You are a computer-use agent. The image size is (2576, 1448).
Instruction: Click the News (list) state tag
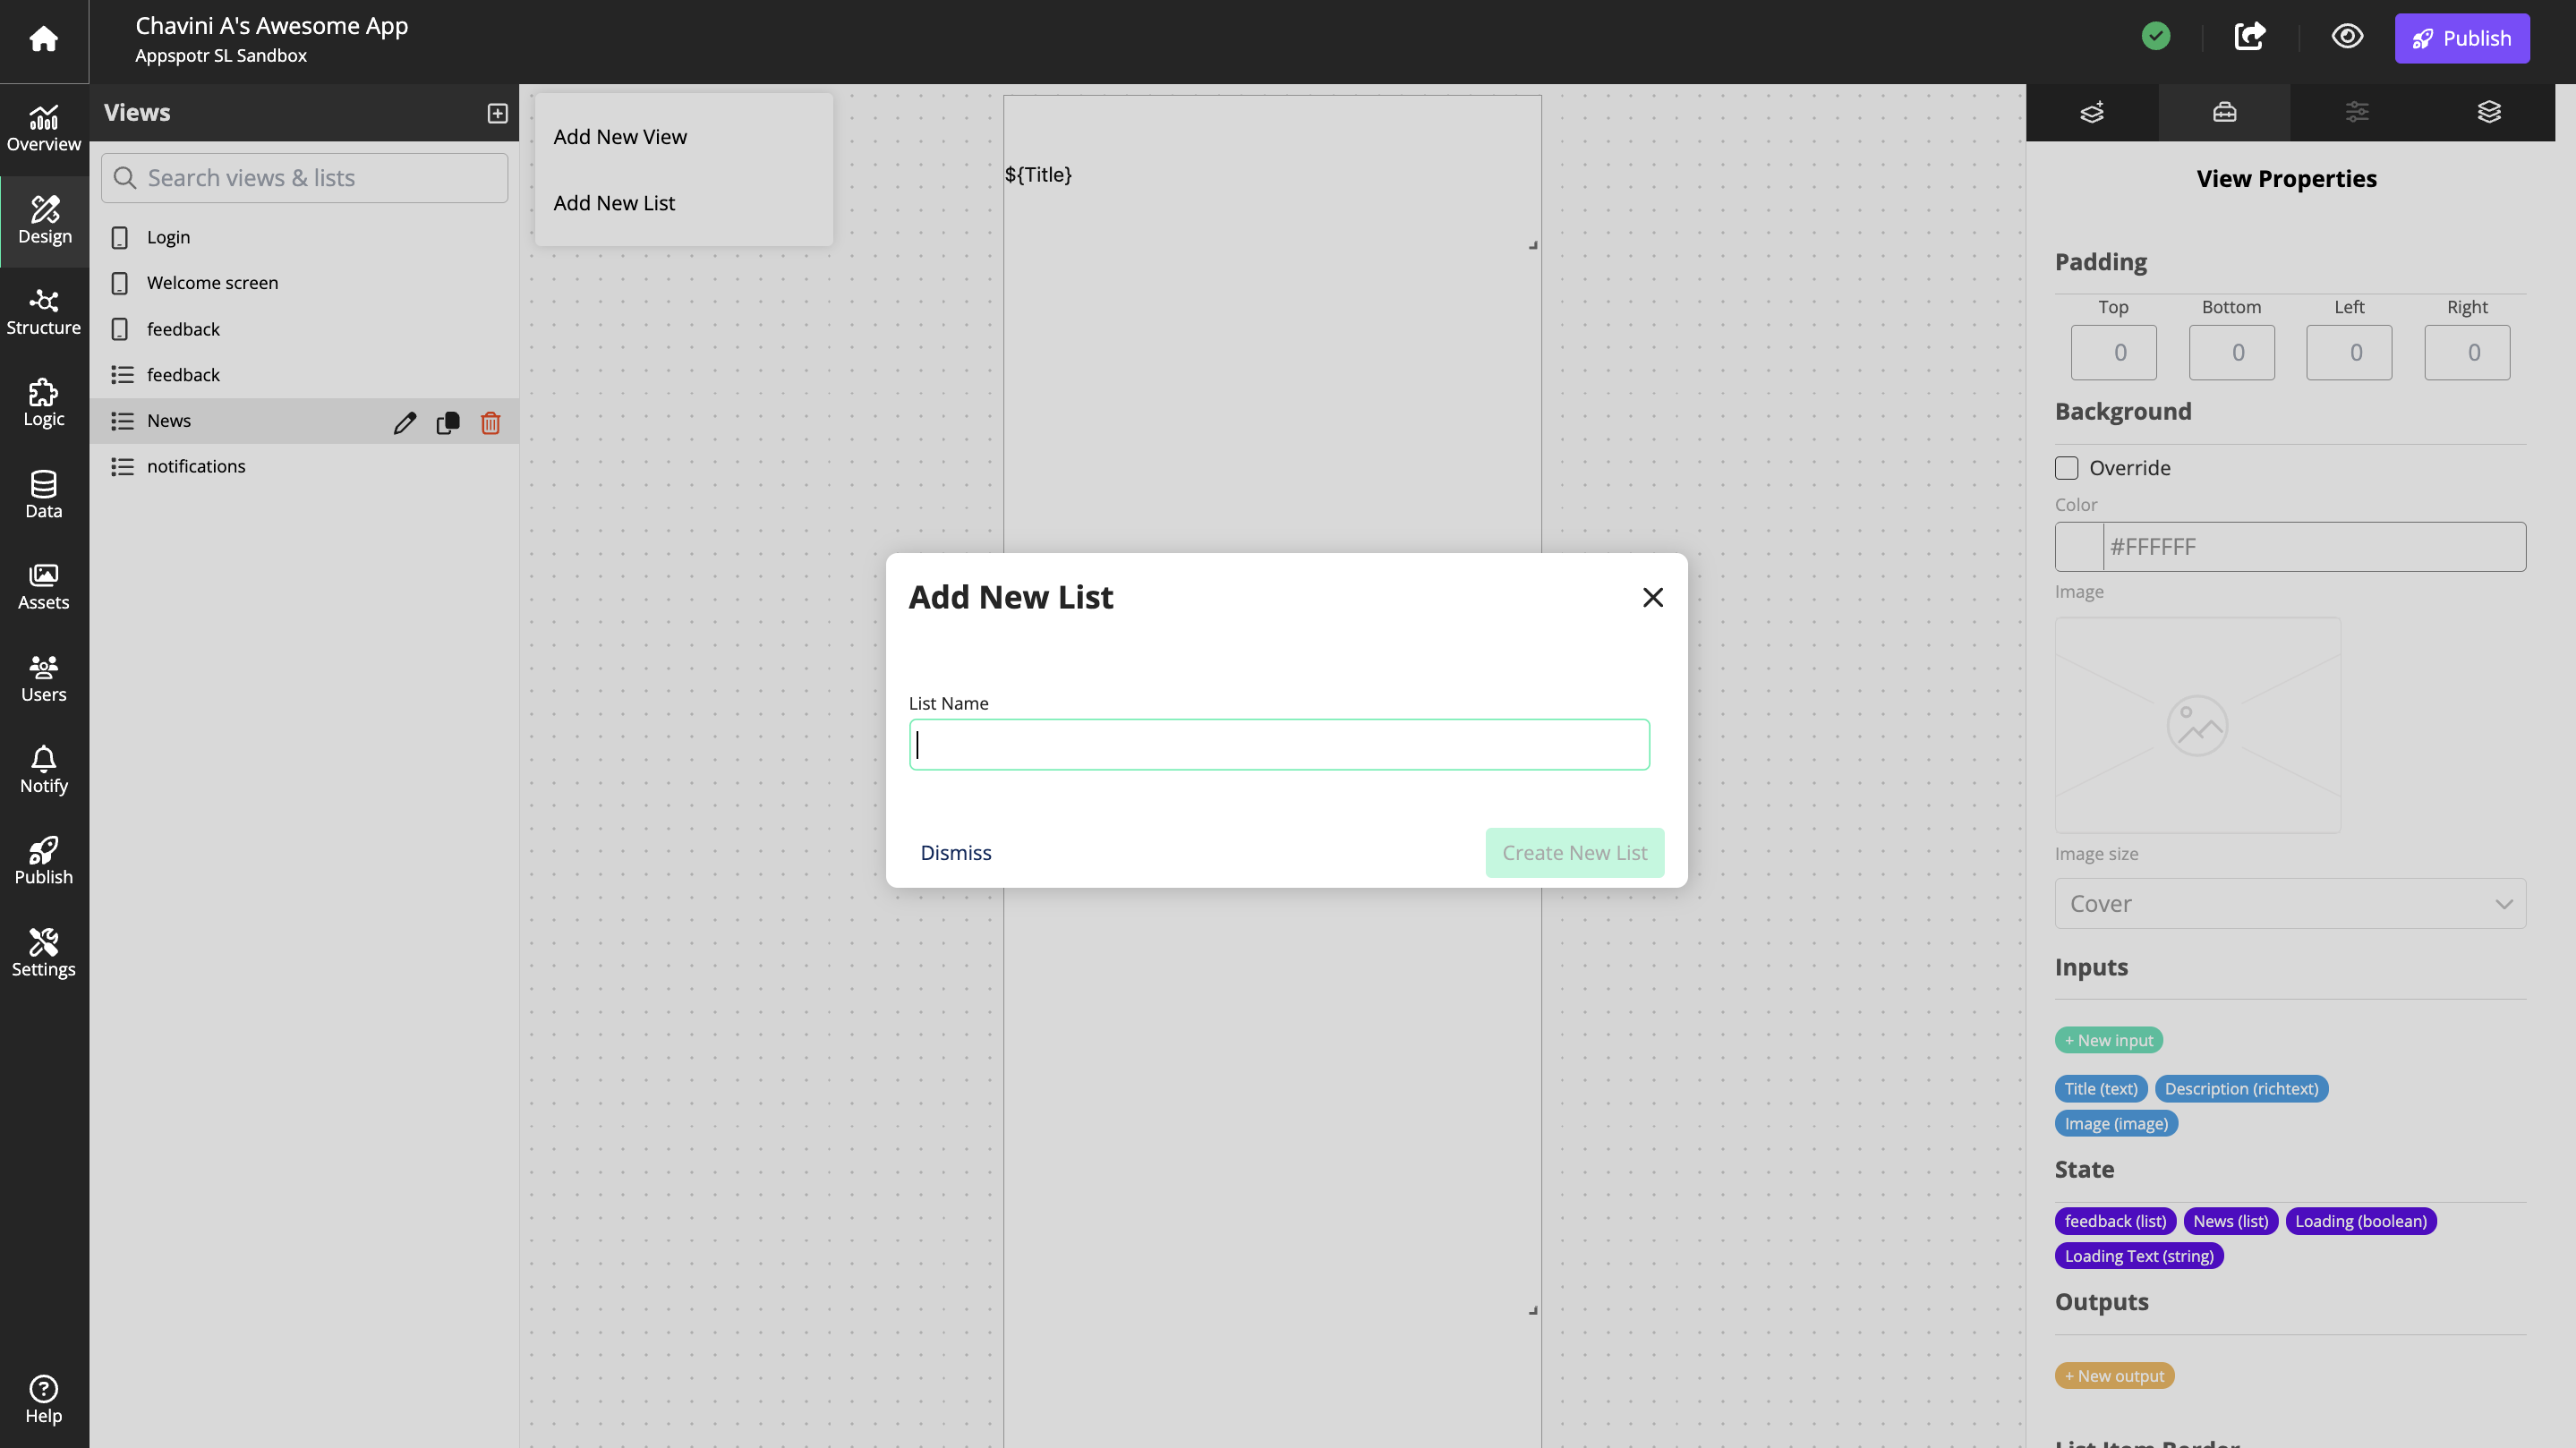pos(2231,1221)
